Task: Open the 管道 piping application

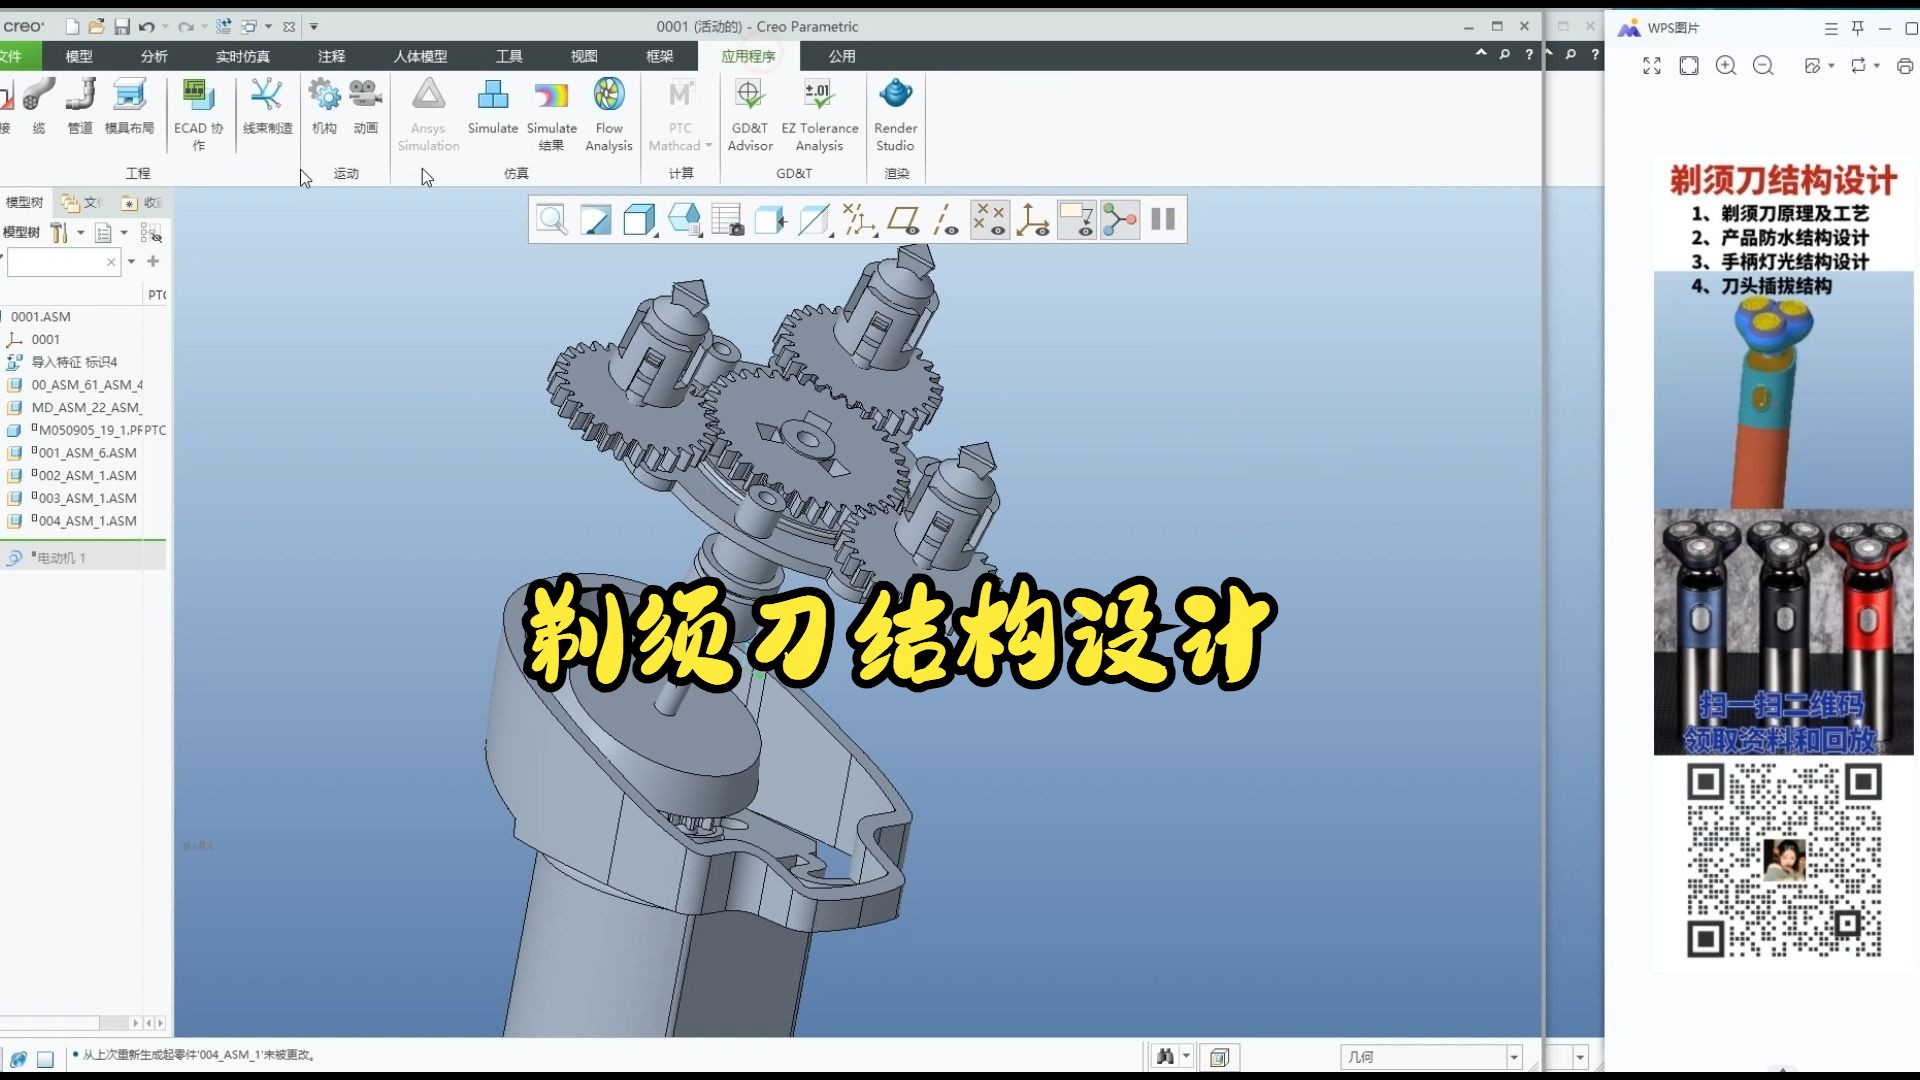Action: tap(80, 106)
